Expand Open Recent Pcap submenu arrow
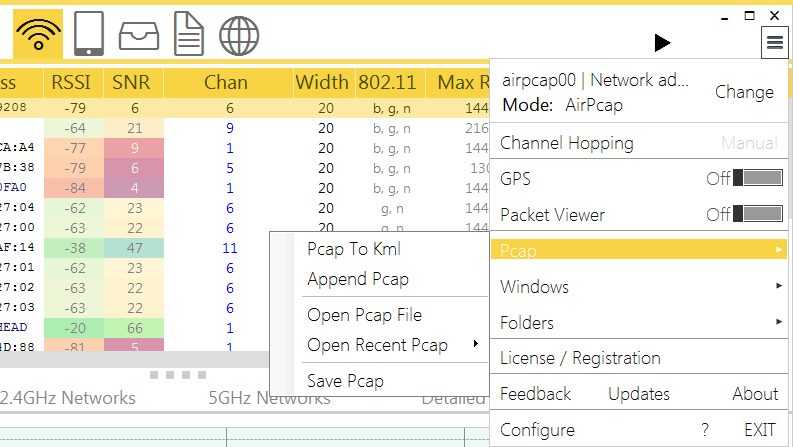The image size is (793, 447). tap(475, 344)
